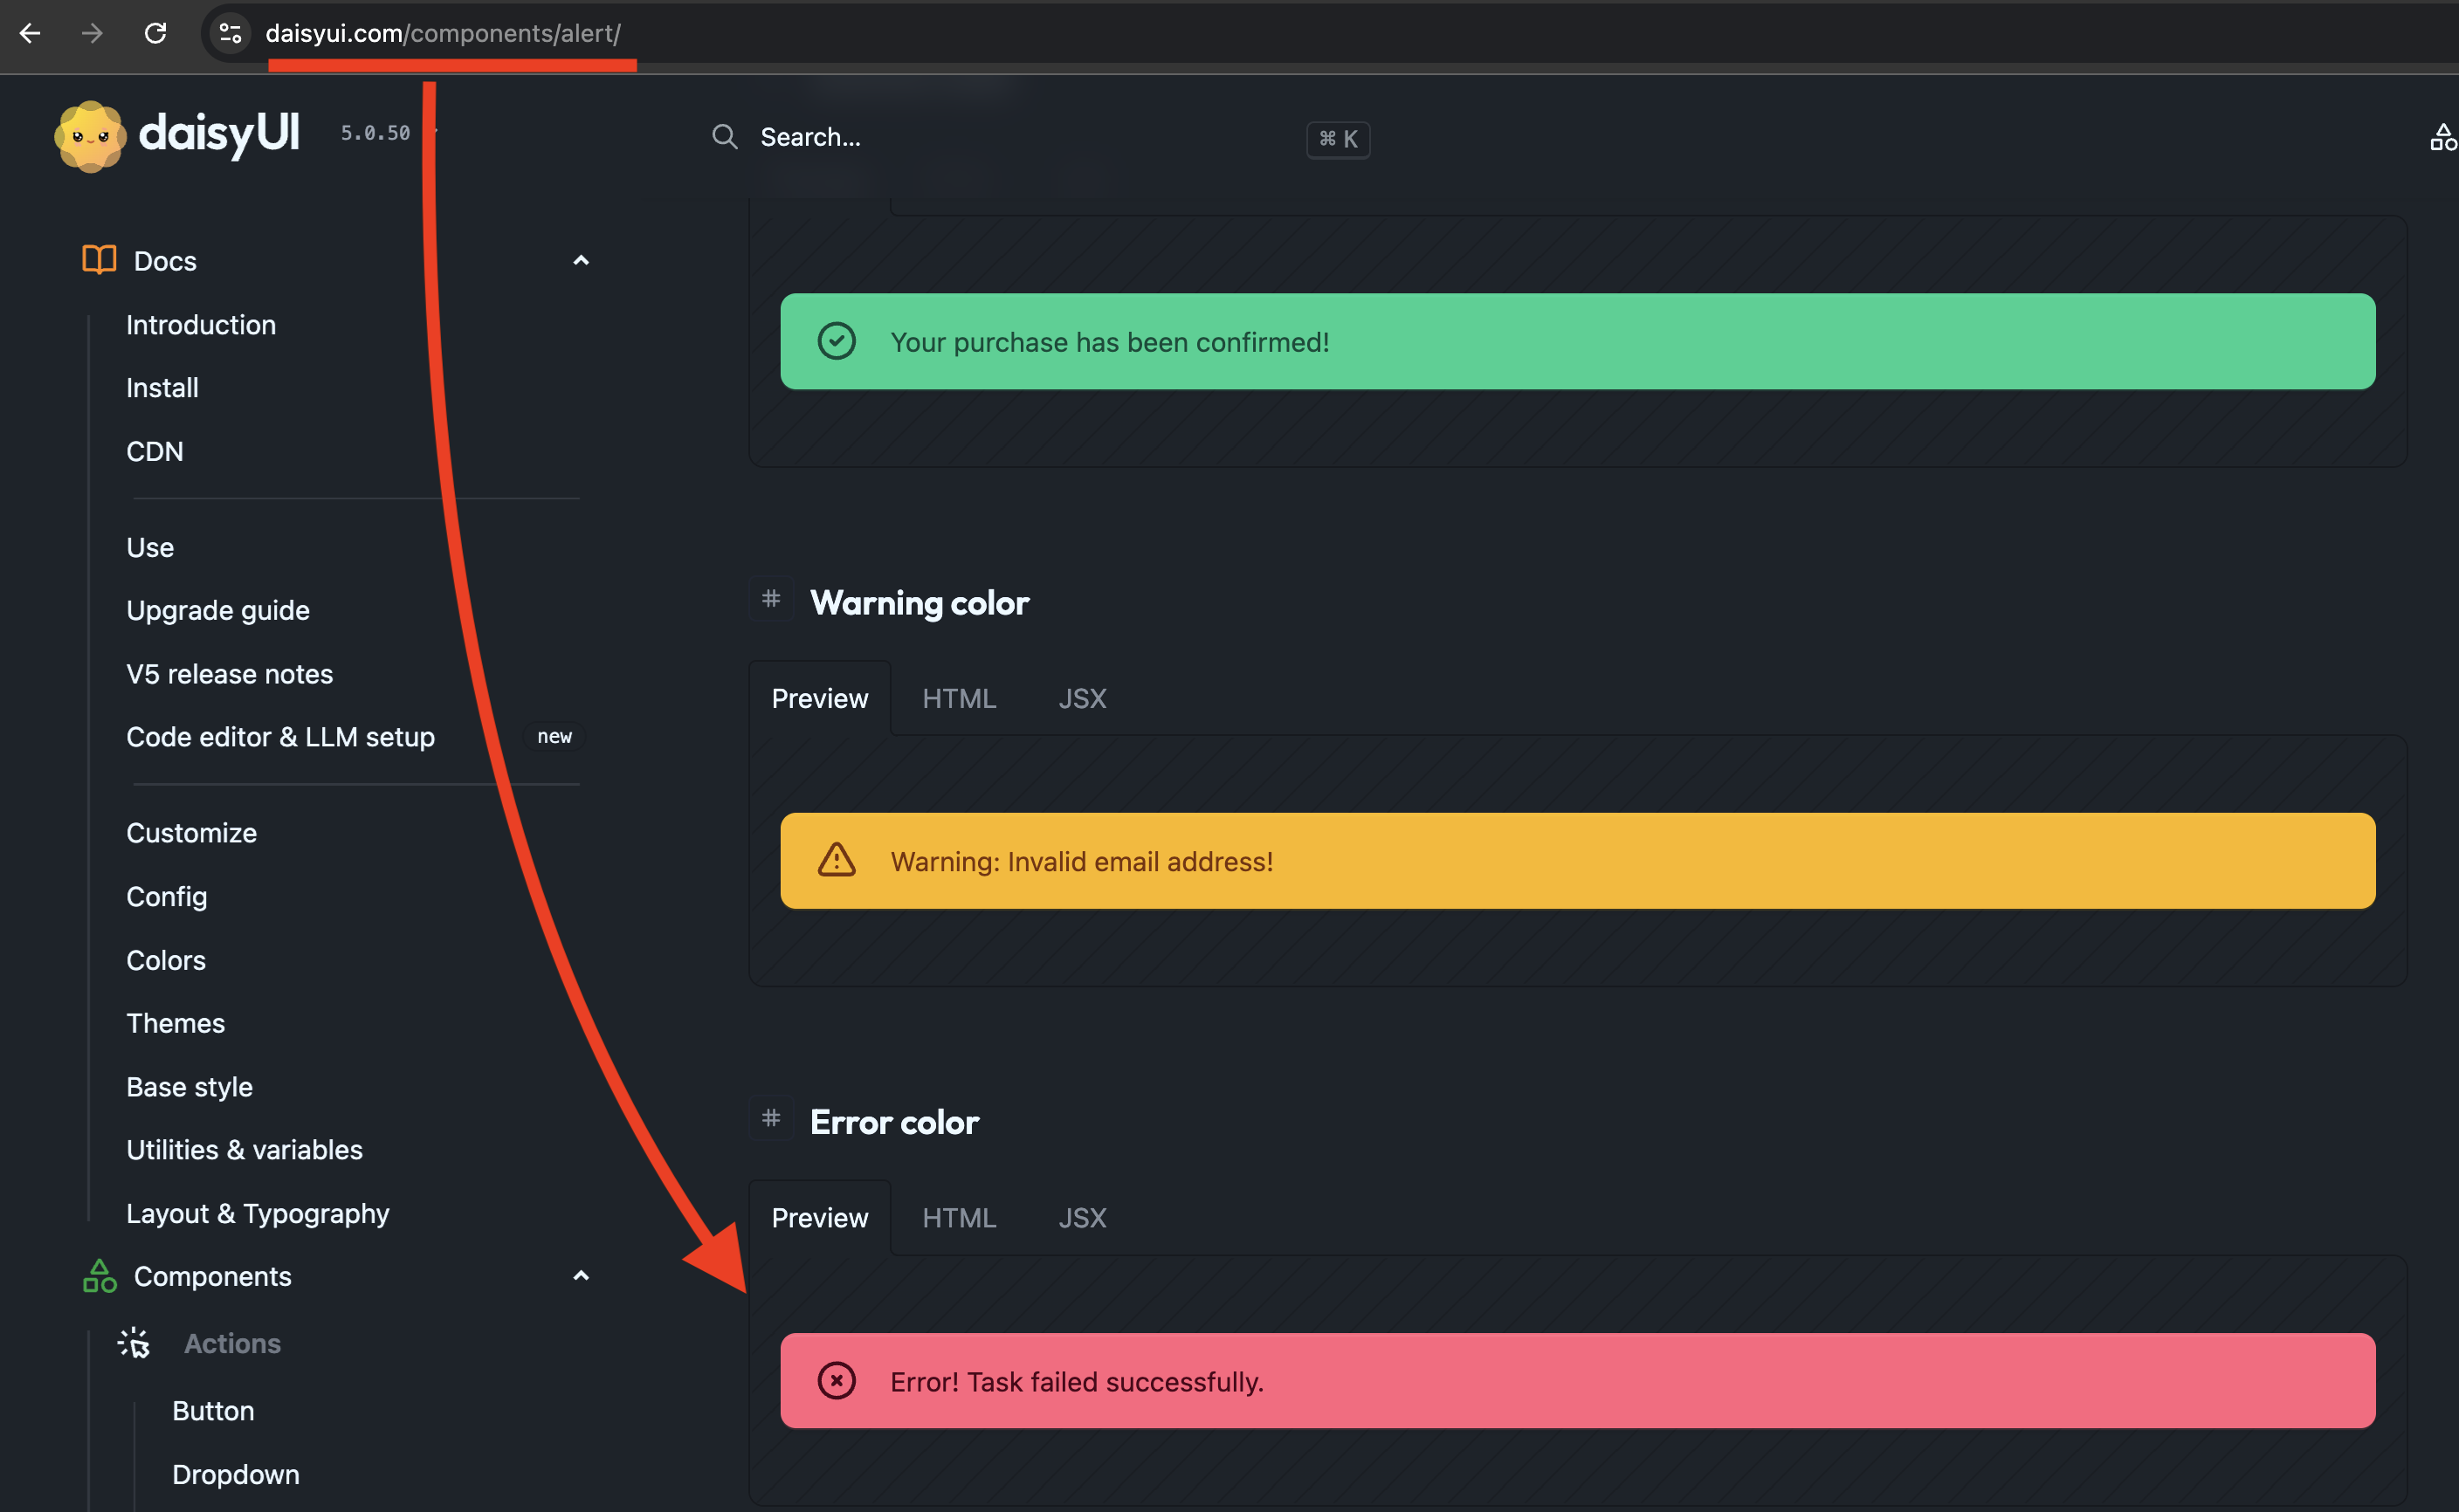Open site info icon in address bar
2459x1512 pixels.
[x=230, y=33]
